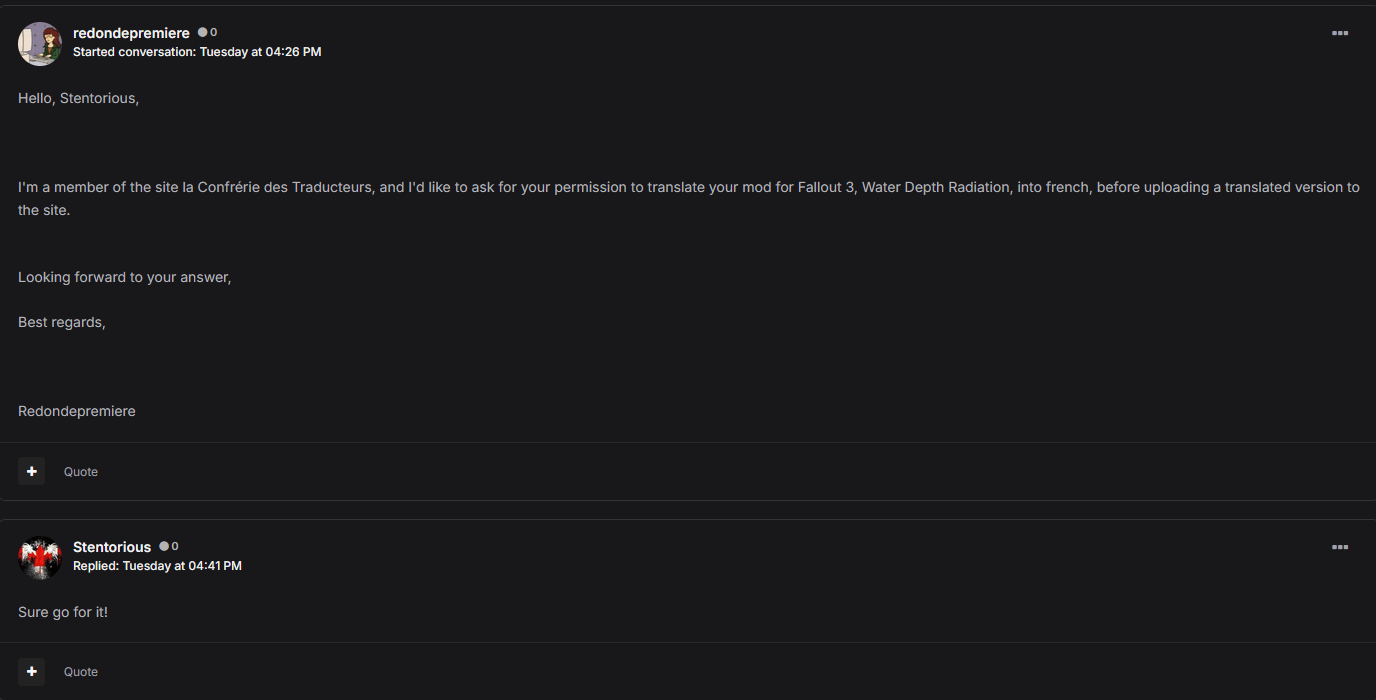1376x700 pixels.
Task: Open options menu for redondepremiere's message
Action: click(1340, 33)
